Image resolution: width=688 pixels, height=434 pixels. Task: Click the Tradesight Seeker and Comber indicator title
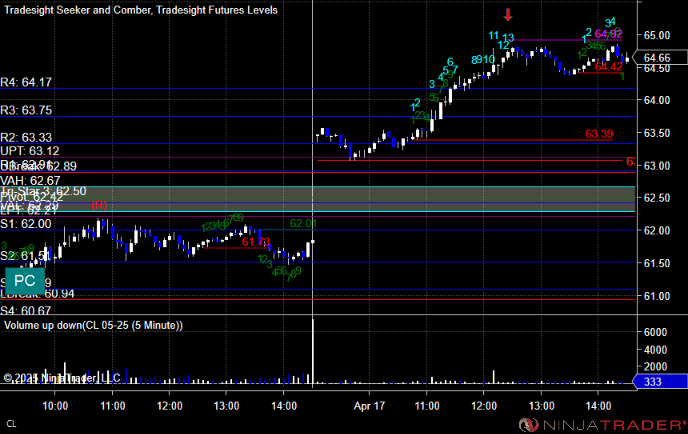click(141, 10)
